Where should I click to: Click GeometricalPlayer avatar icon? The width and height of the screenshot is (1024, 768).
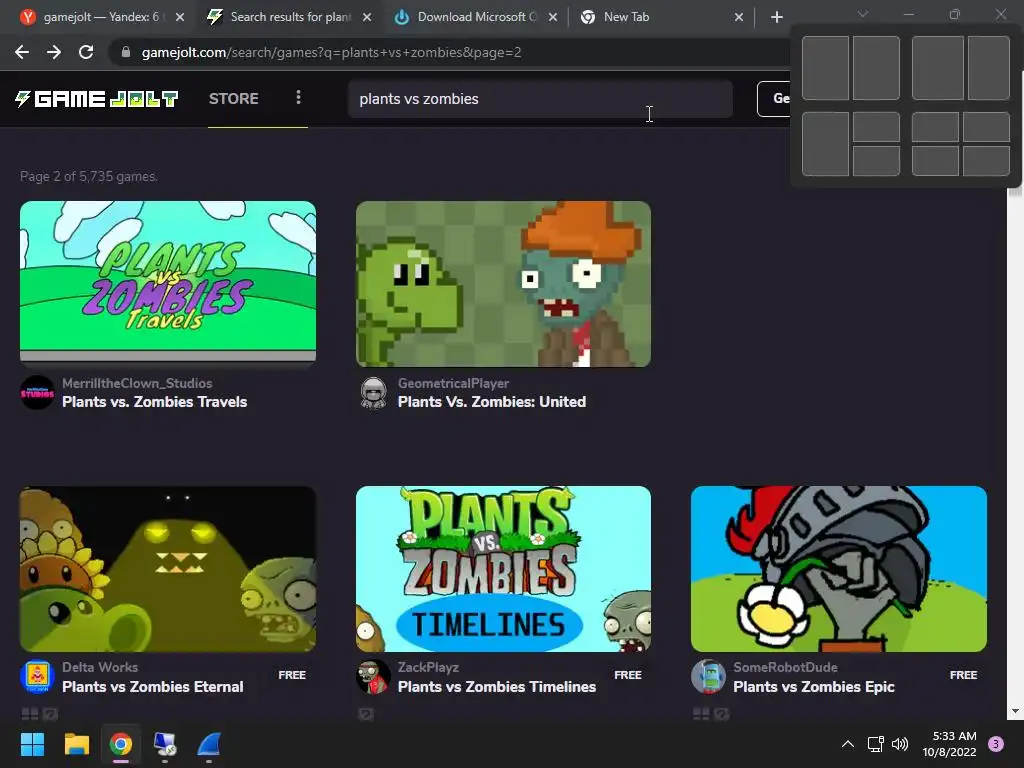[x=374, y=392]
